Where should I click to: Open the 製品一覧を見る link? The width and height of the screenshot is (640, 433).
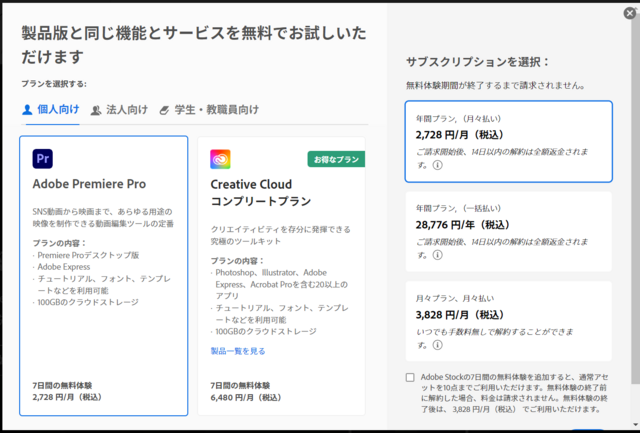[238, 351]
